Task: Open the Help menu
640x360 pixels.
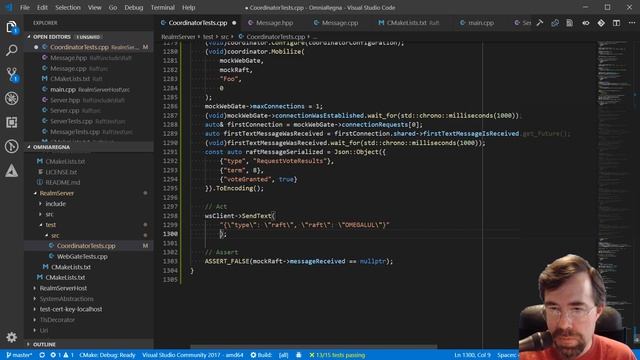Action: (188, 7)
